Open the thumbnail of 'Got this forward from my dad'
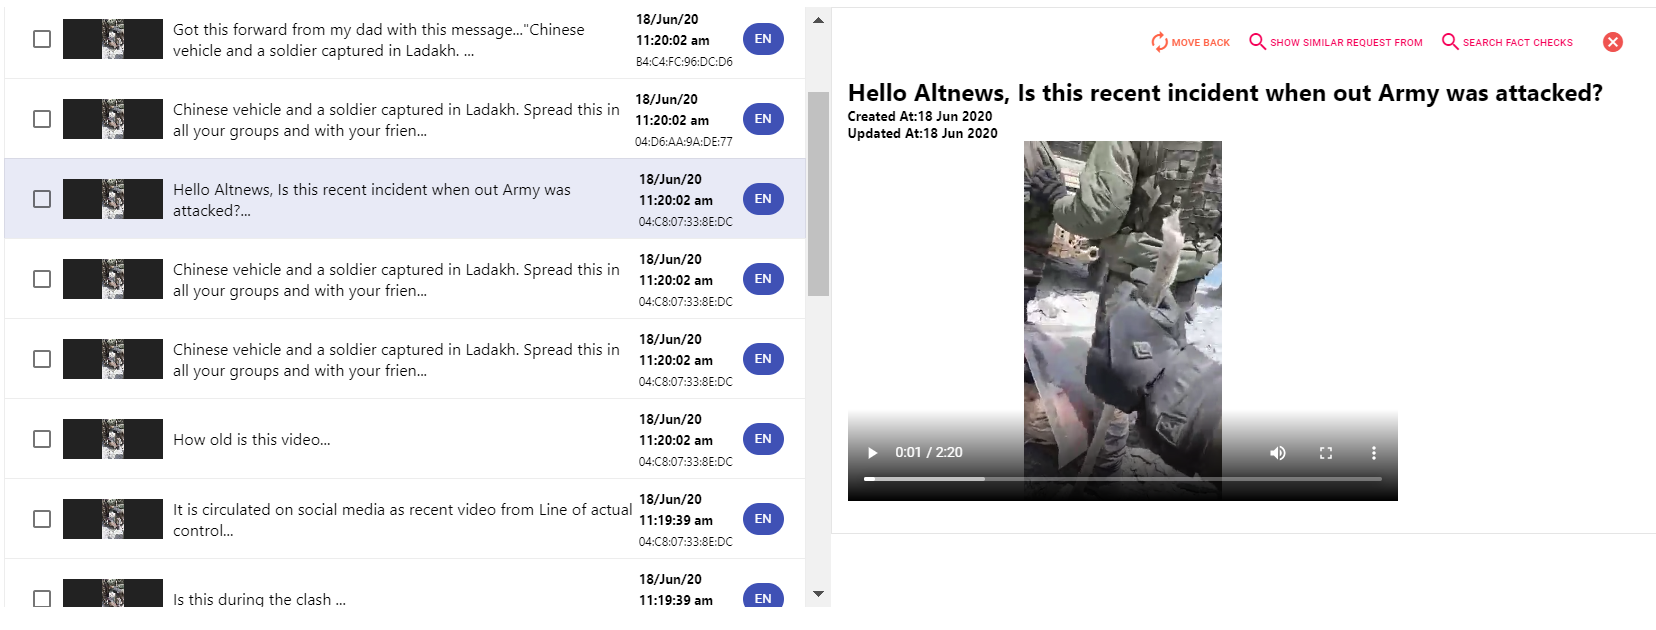The width and height of the screenshot is (1656, 630). tap(113, 39)
